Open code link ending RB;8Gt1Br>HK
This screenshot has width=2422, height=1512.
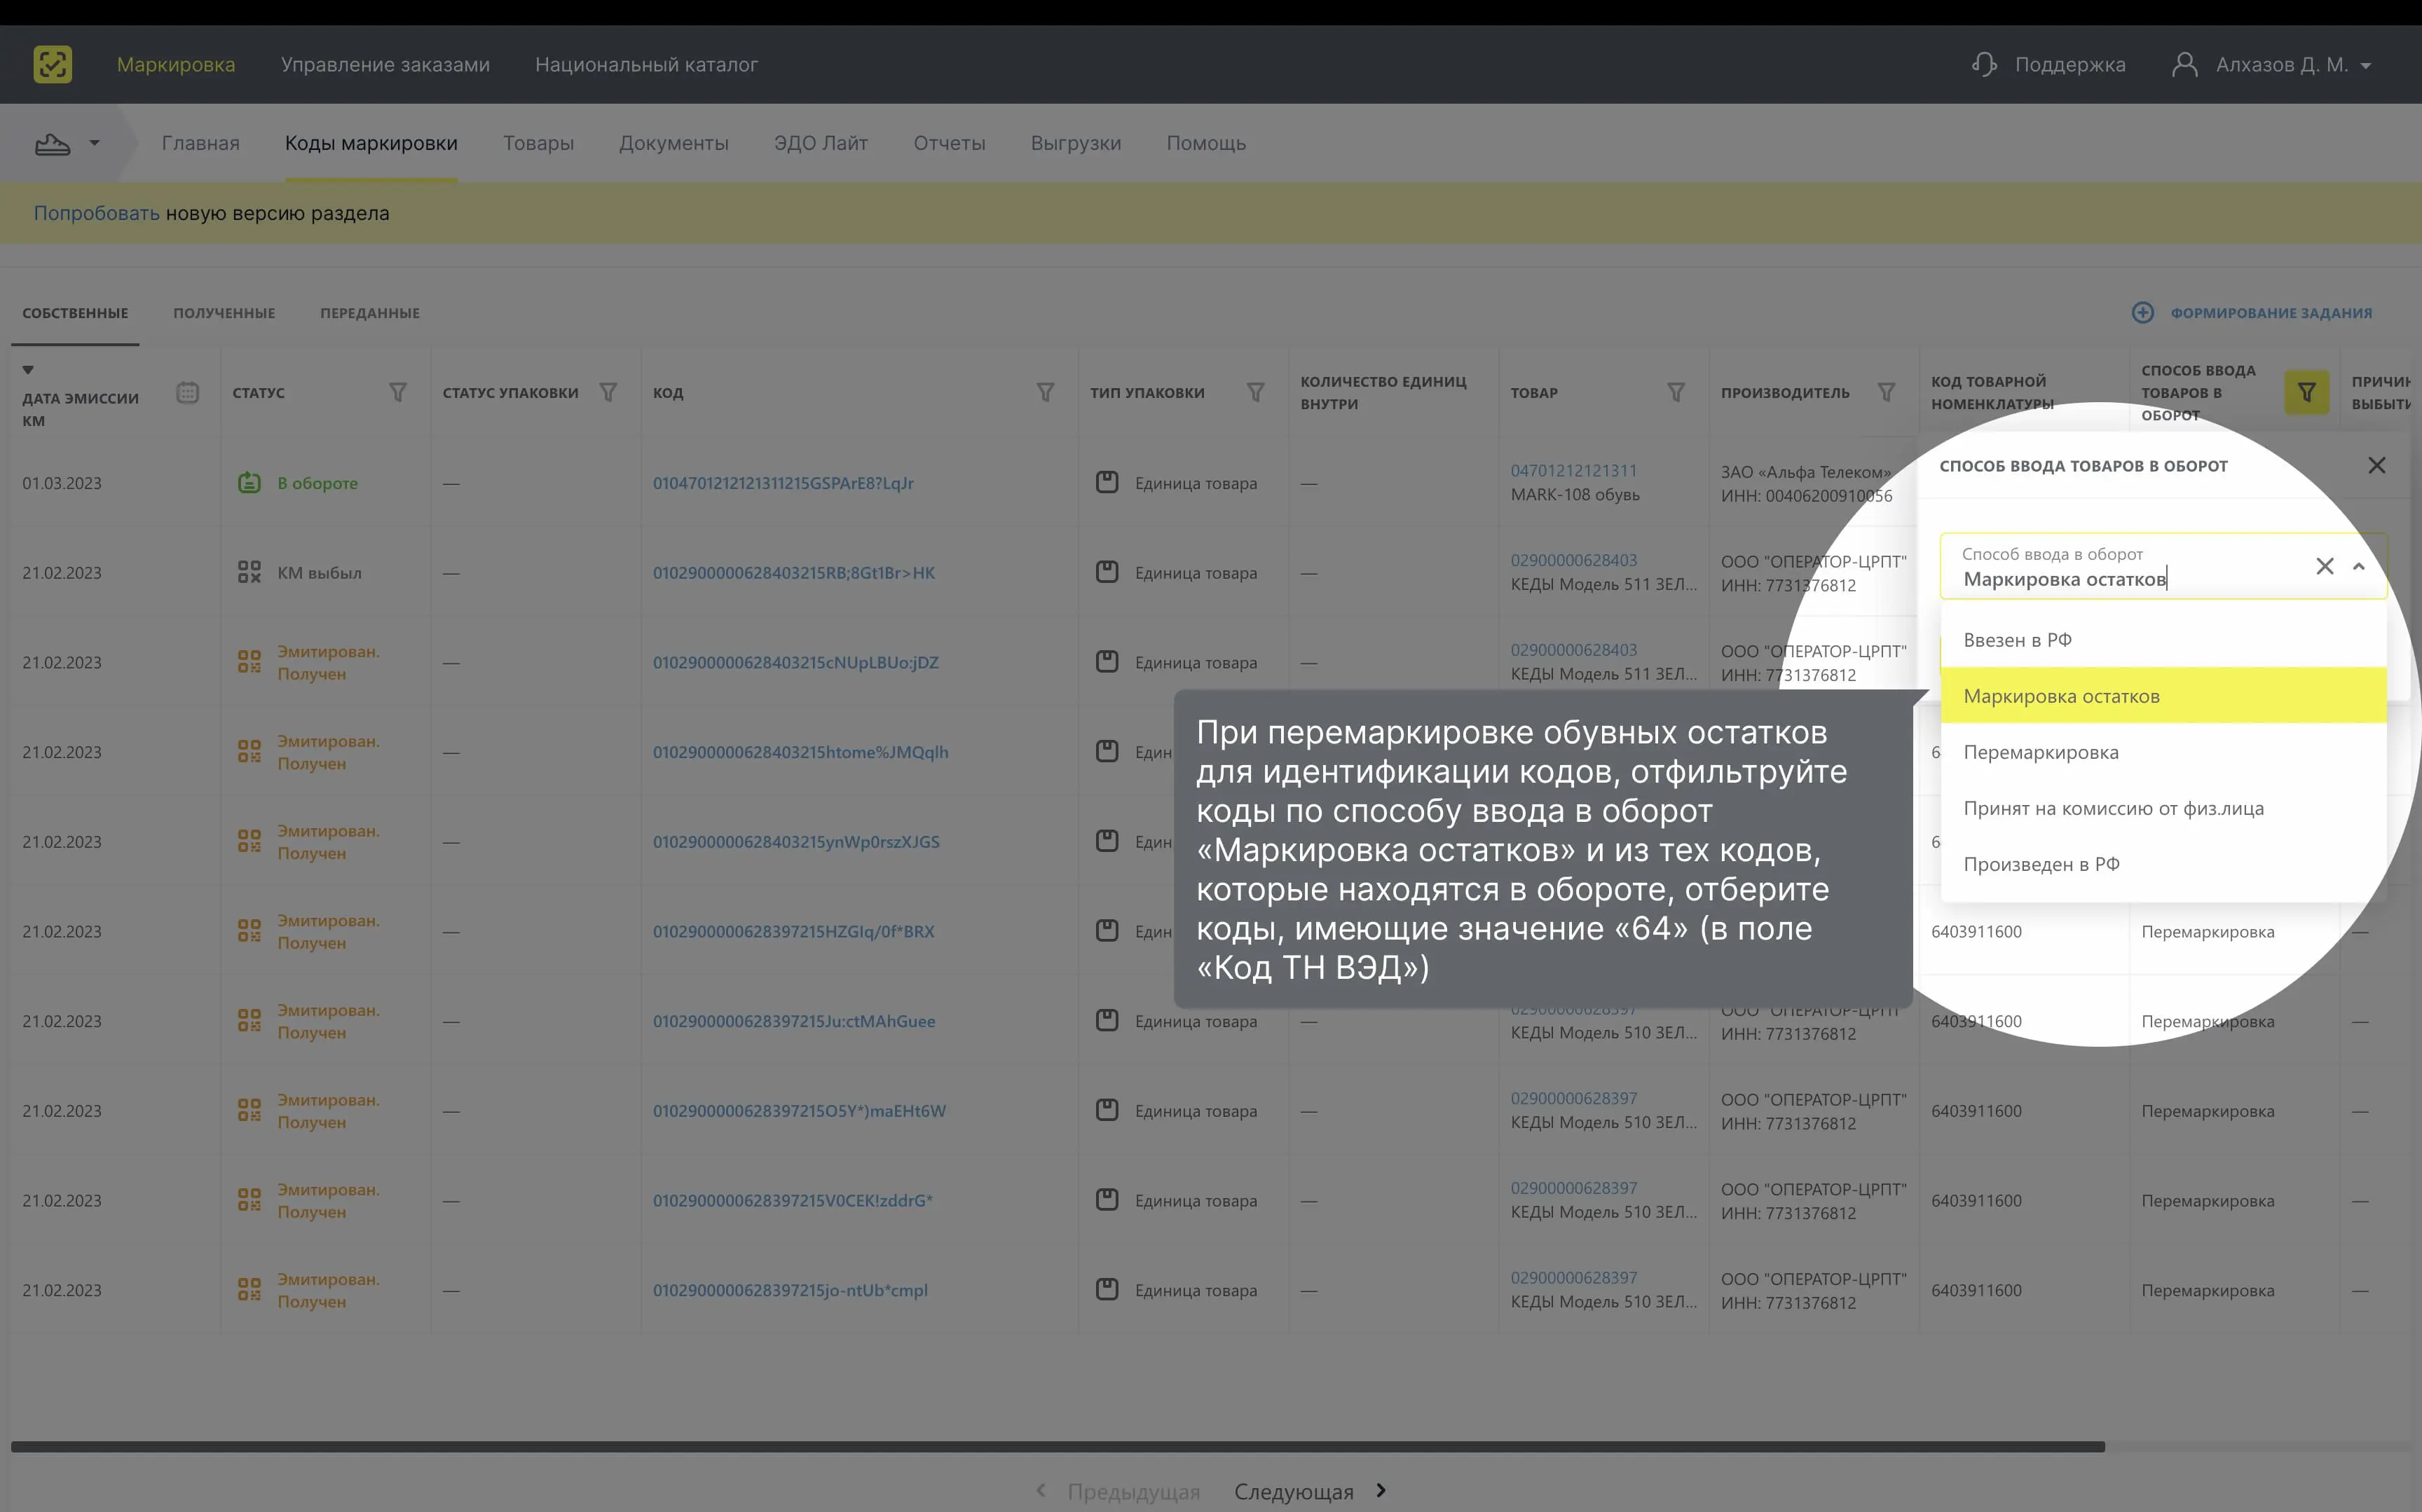(794, 573)
